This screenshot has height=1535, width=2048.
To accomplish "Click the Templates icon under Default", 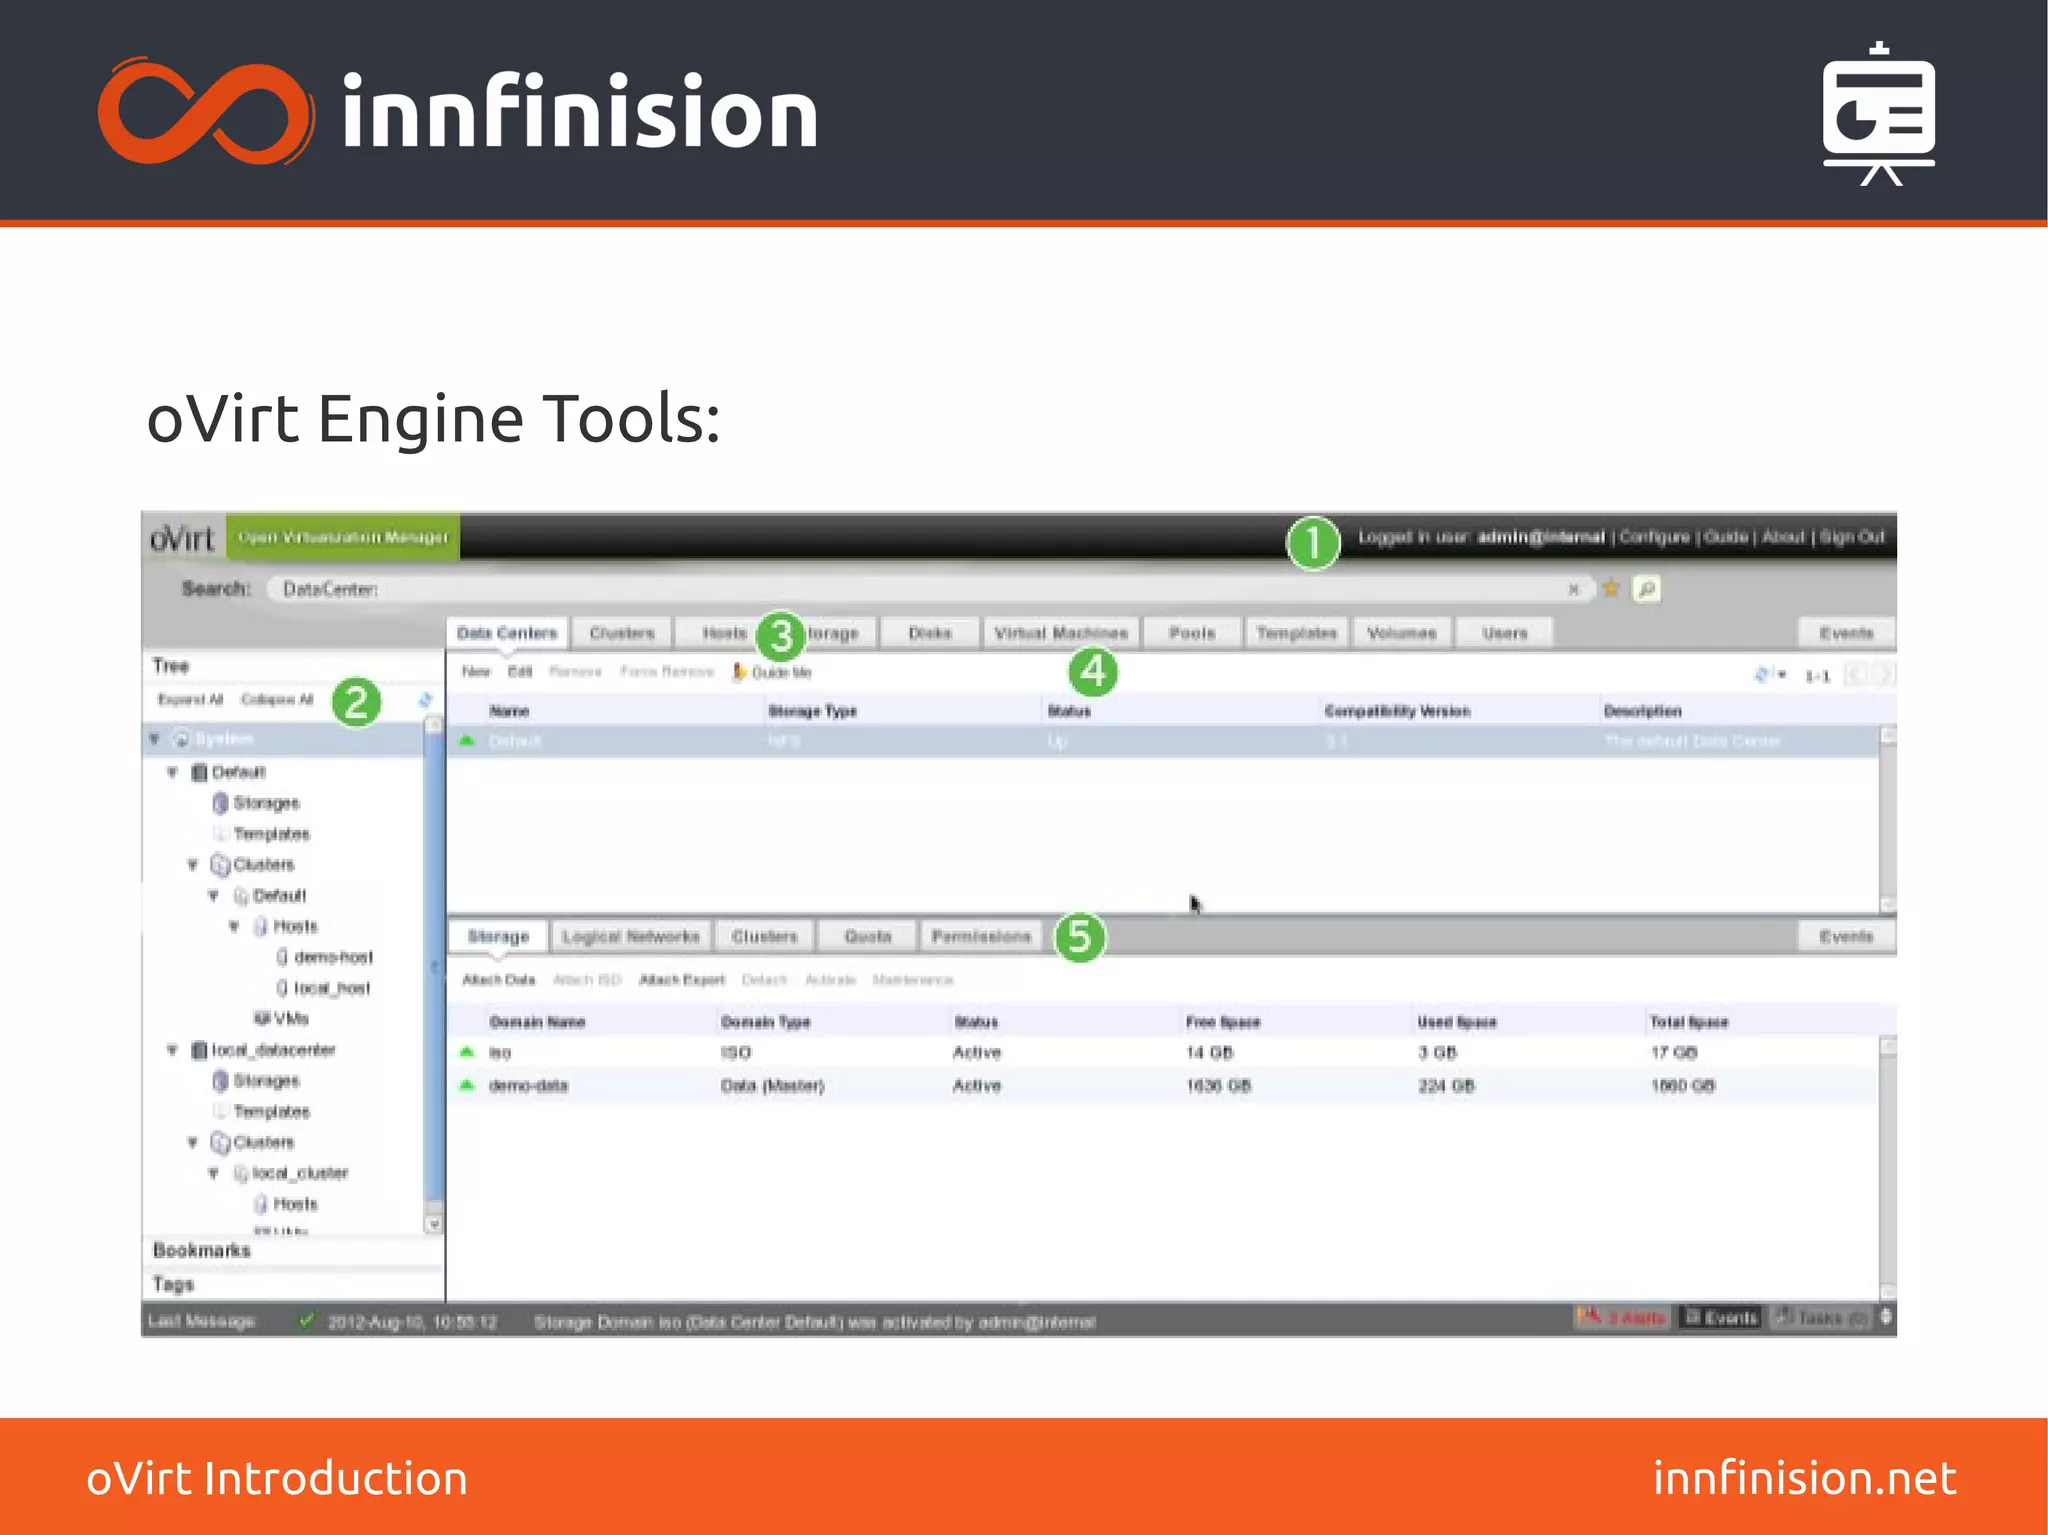I will (220, 834).
